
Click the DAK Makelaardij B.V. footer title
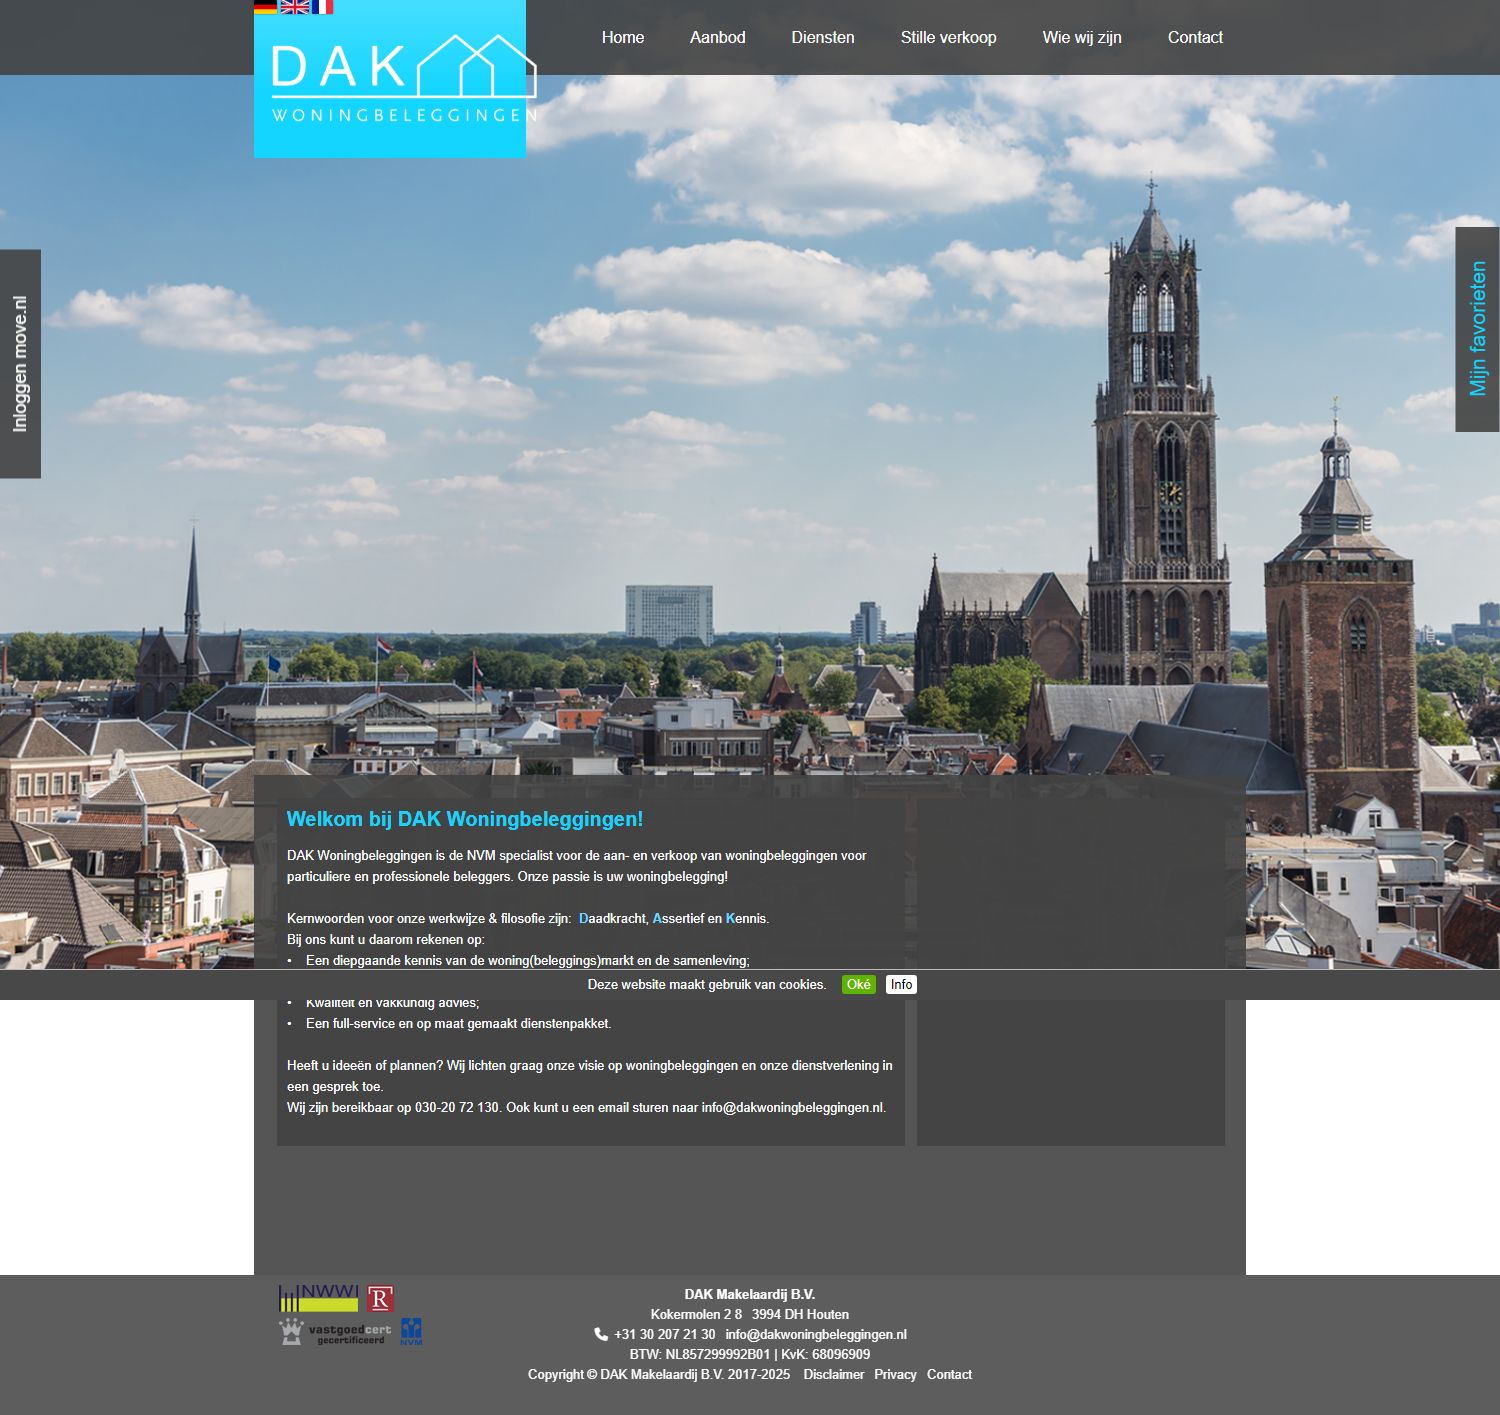tap(750, 1294)
